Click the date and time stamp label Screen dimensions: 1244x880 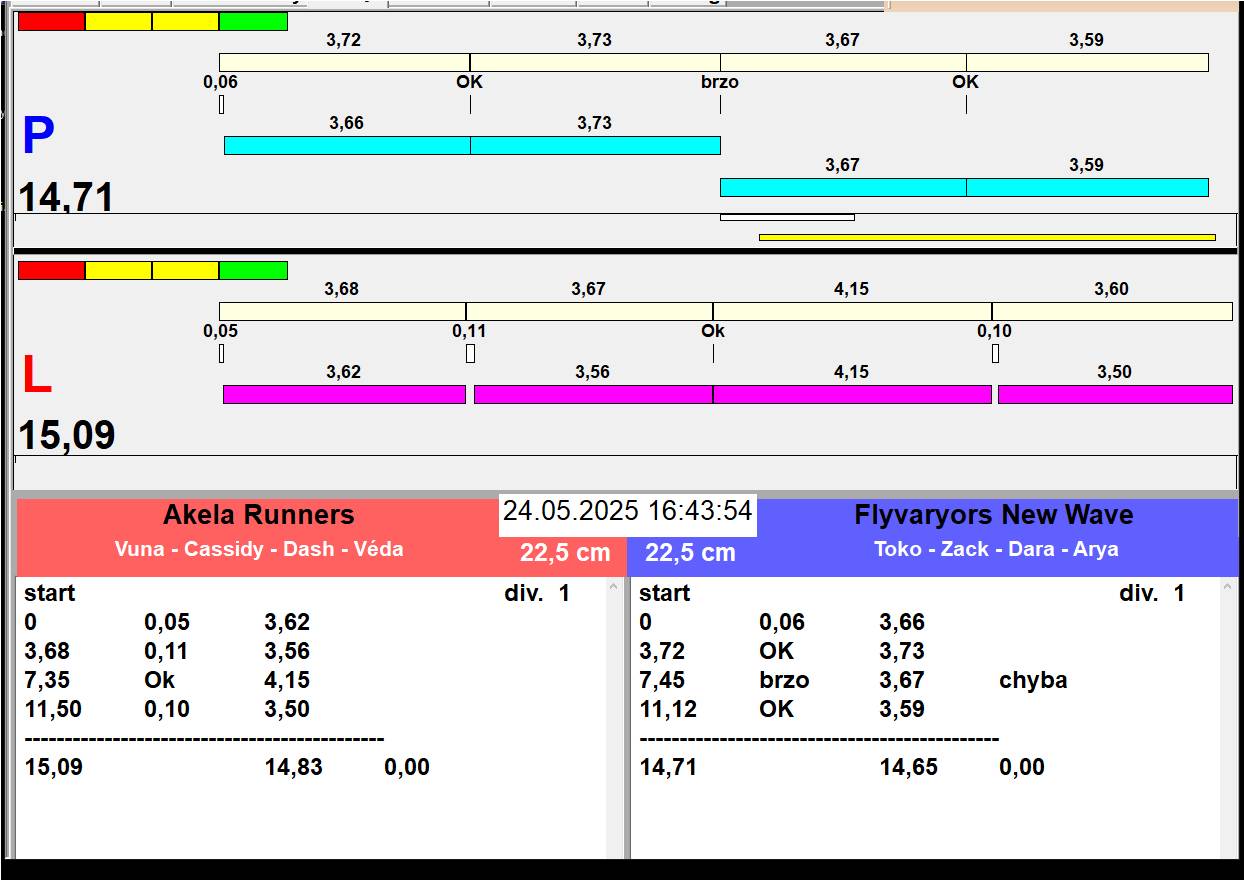pos(627,512)
